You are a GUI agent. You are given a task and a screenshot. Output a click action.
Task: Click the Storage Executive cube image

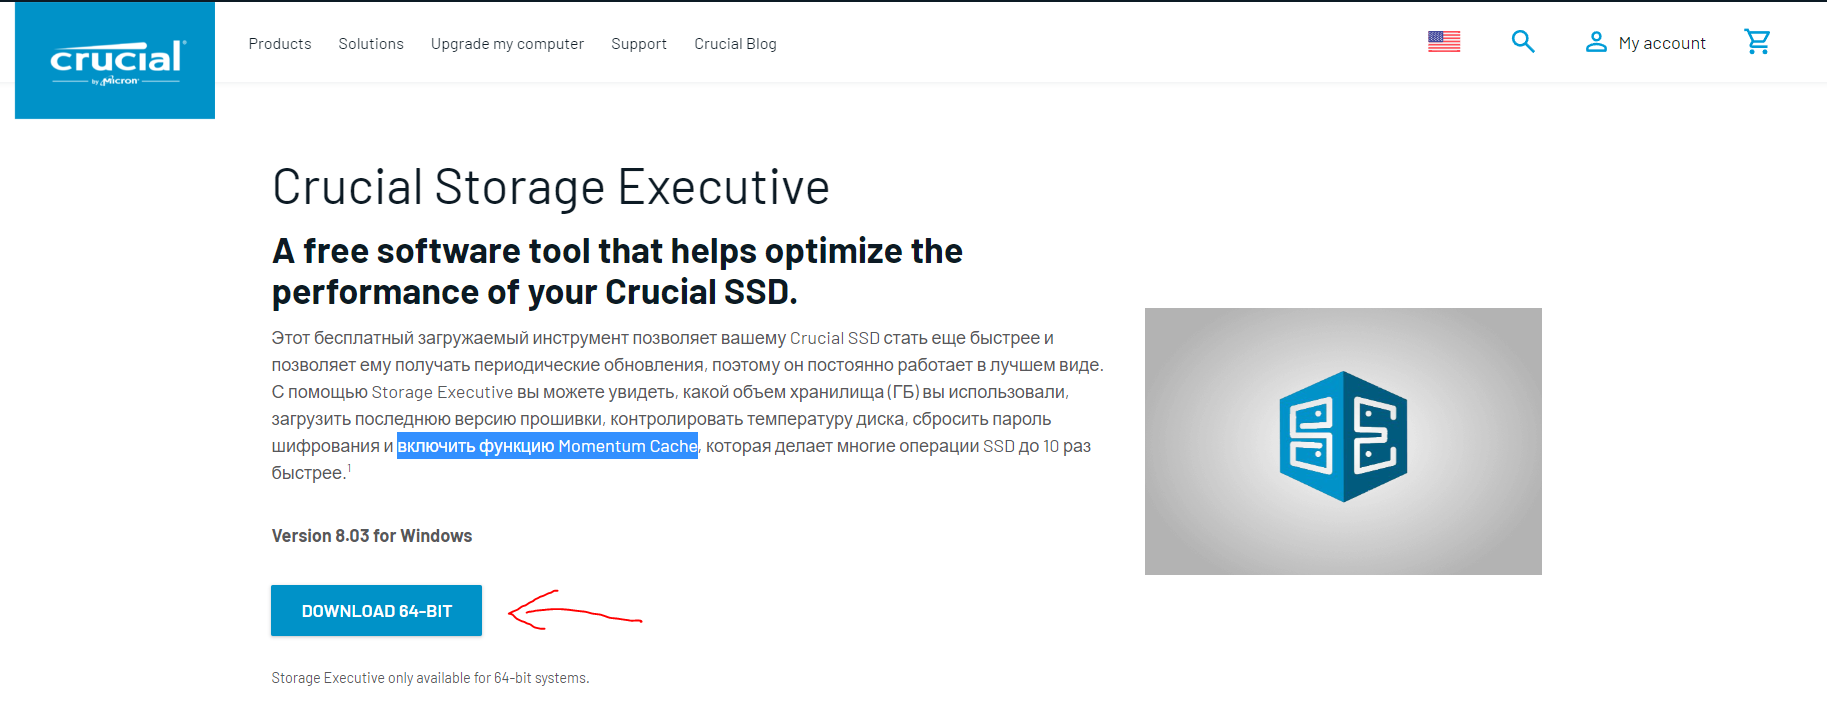click(x=1343, y=441)
